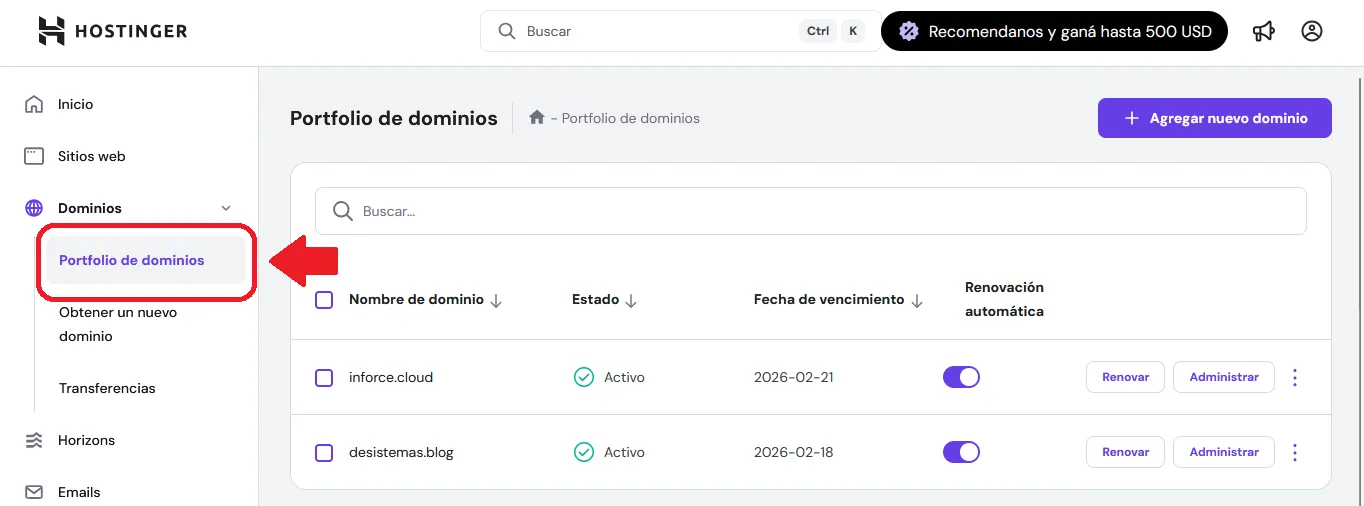Select Portfolio de dominios menu item
Image resolution: width=1364 pixels, height=506 pixels.
pyautogui.click(x=146, y=260)
